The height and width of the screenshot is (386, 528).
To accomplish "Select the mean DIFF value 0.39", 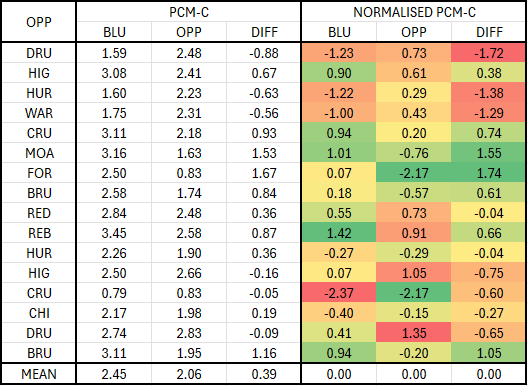I will click(x=264, y=374).
